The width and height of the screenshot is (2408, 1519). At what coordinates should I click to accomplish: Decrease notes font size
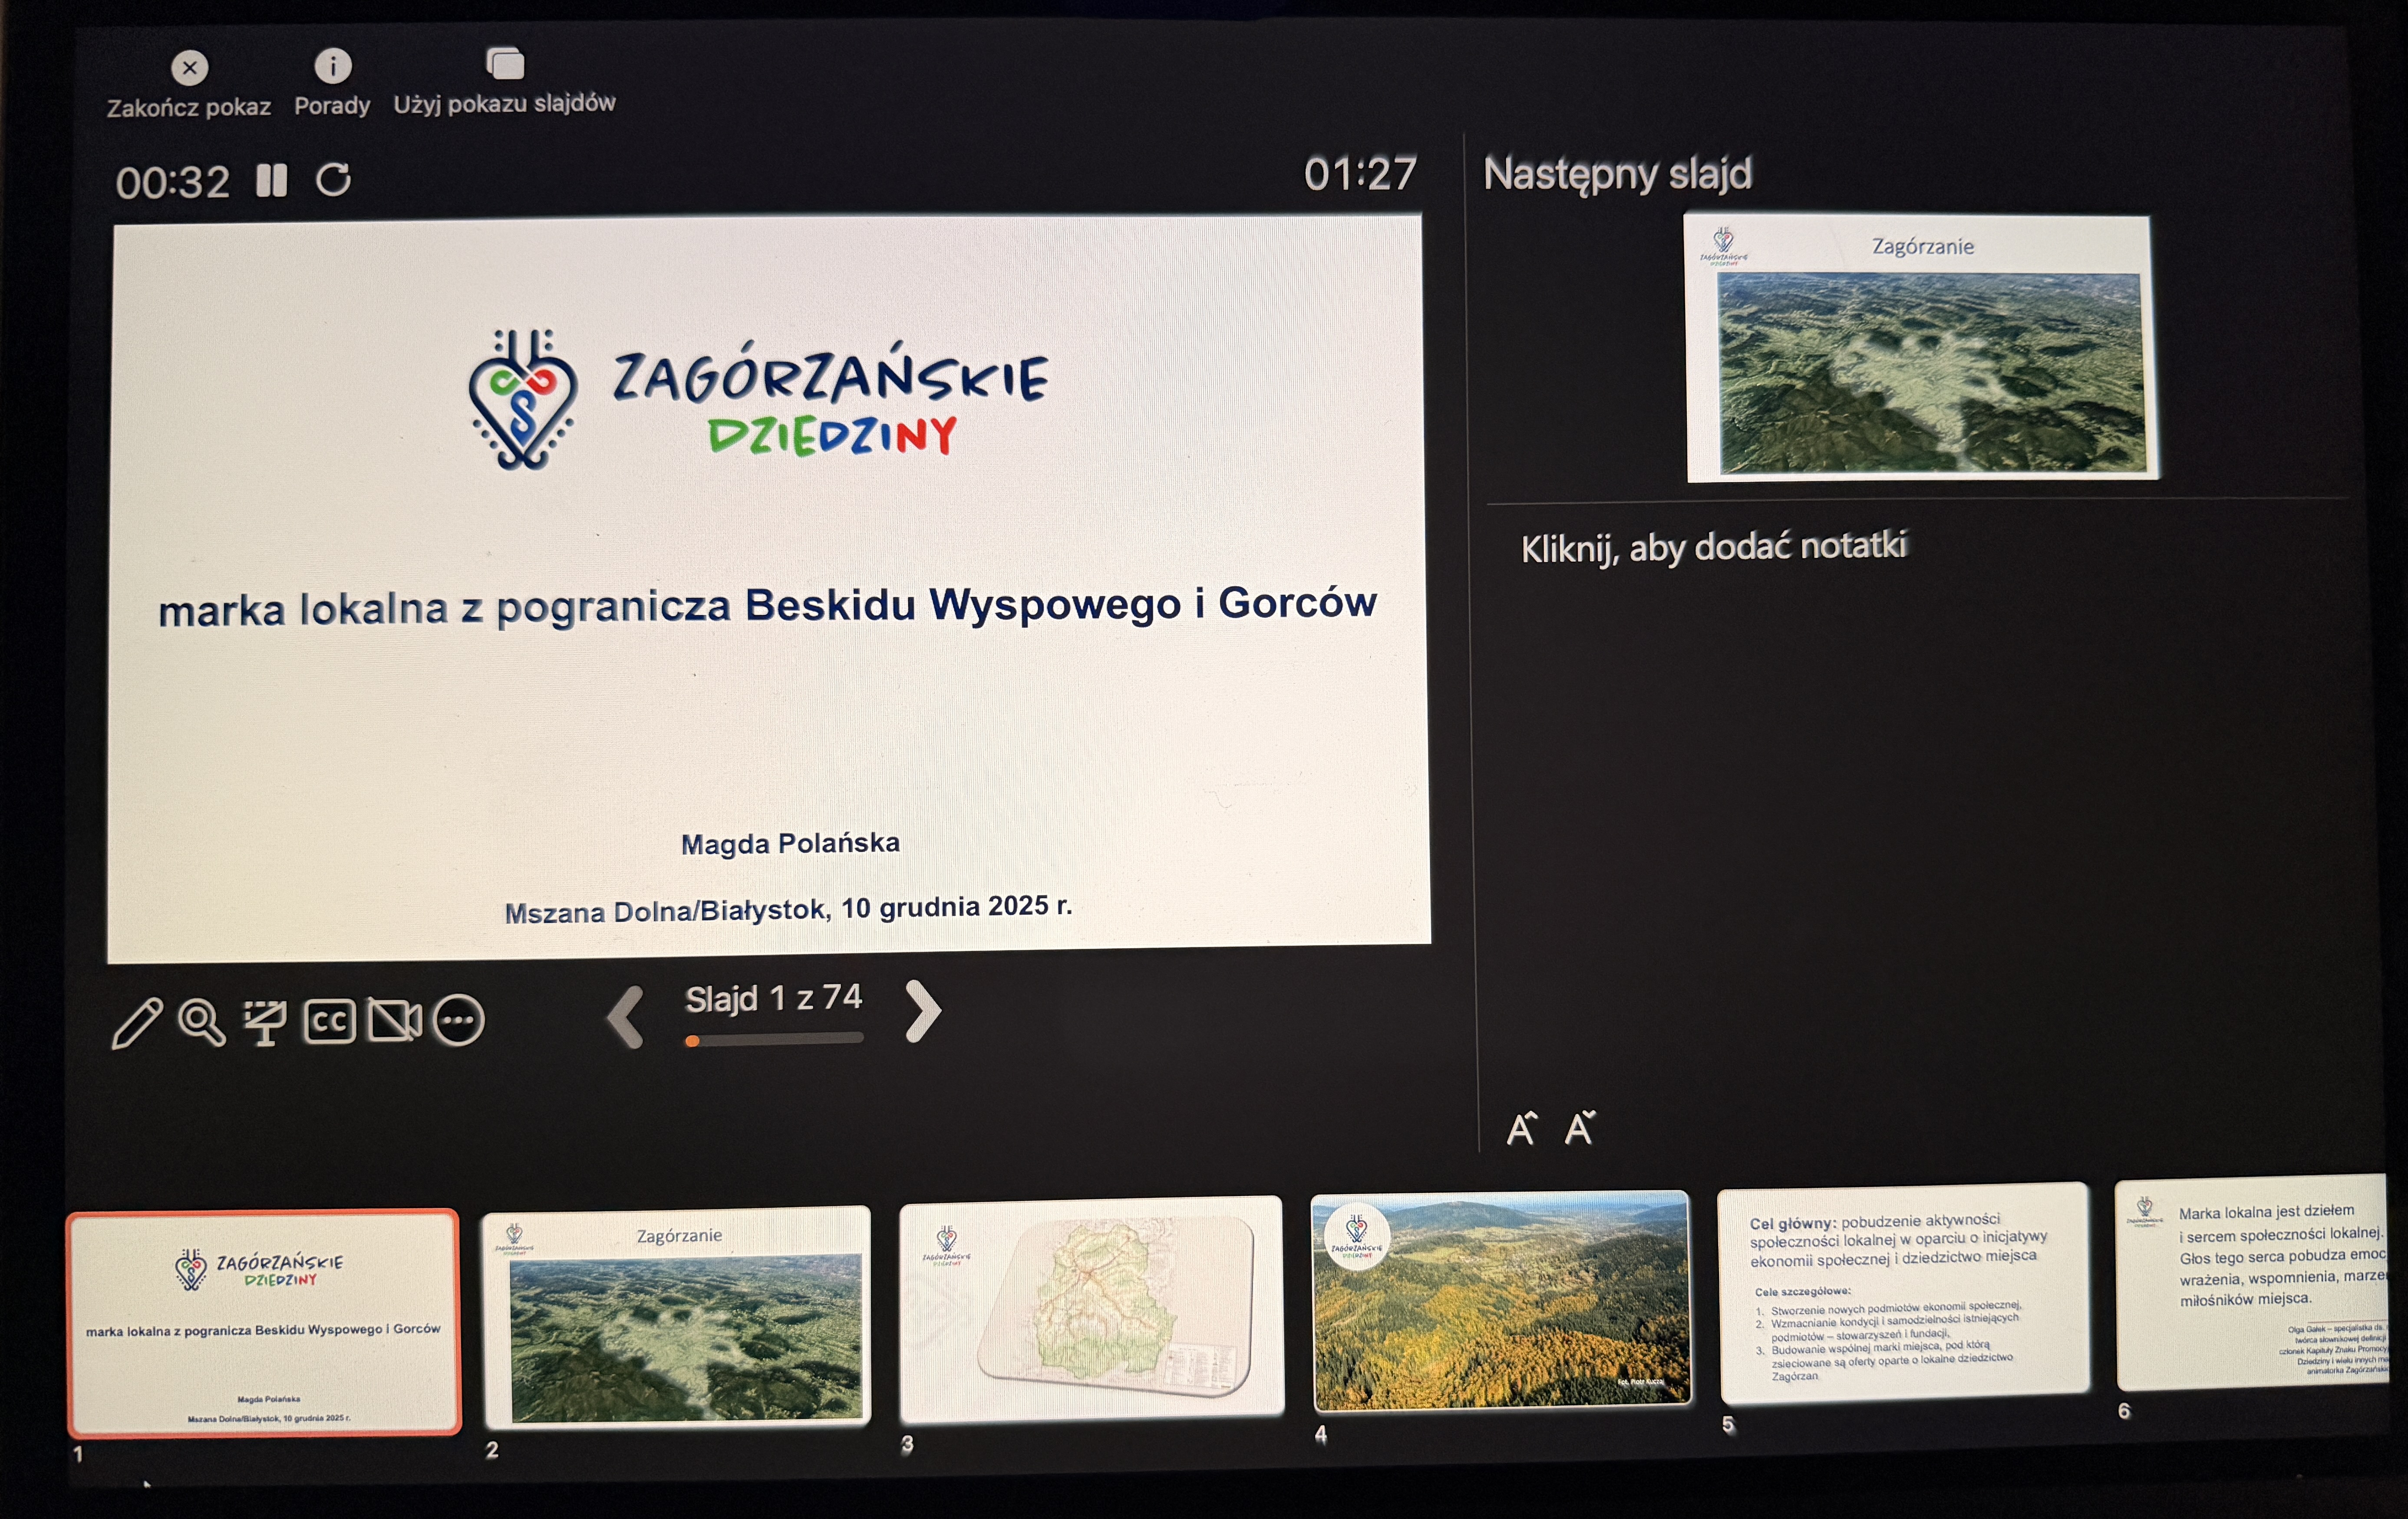(x=1580, y=1128)
